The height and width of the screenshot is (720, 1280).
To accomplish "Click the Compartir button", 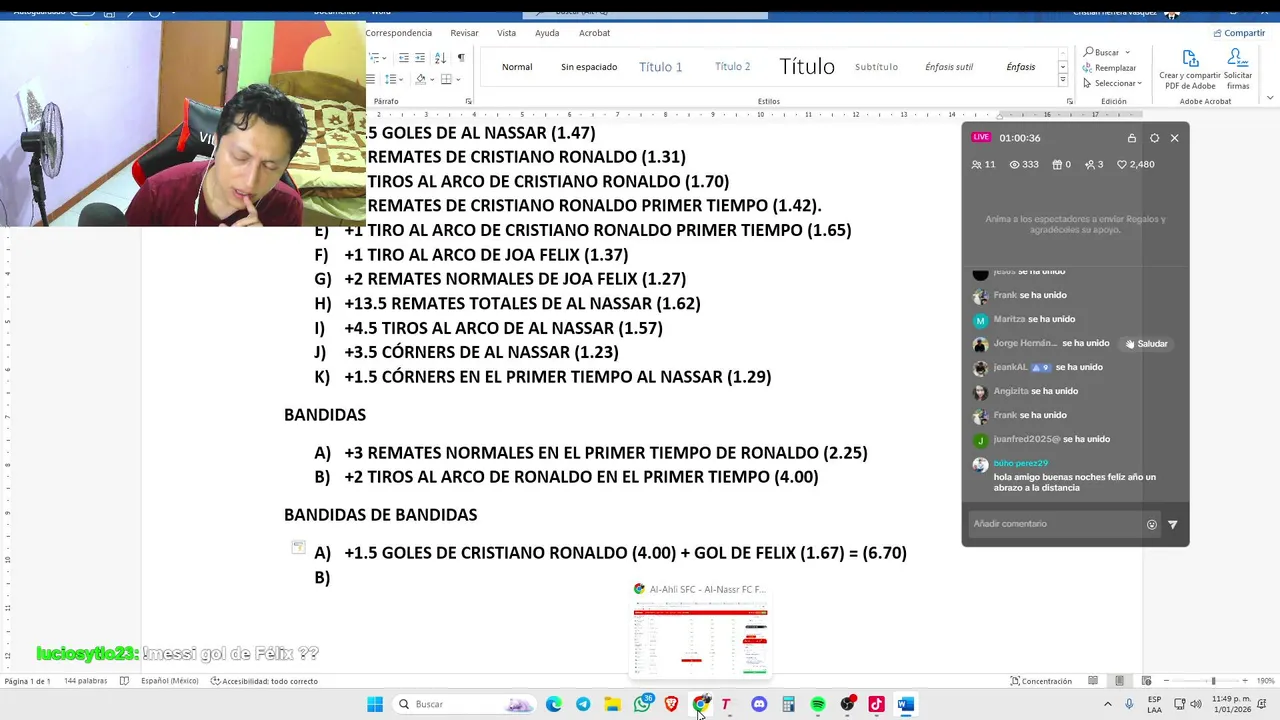I will coord(1239,33).
